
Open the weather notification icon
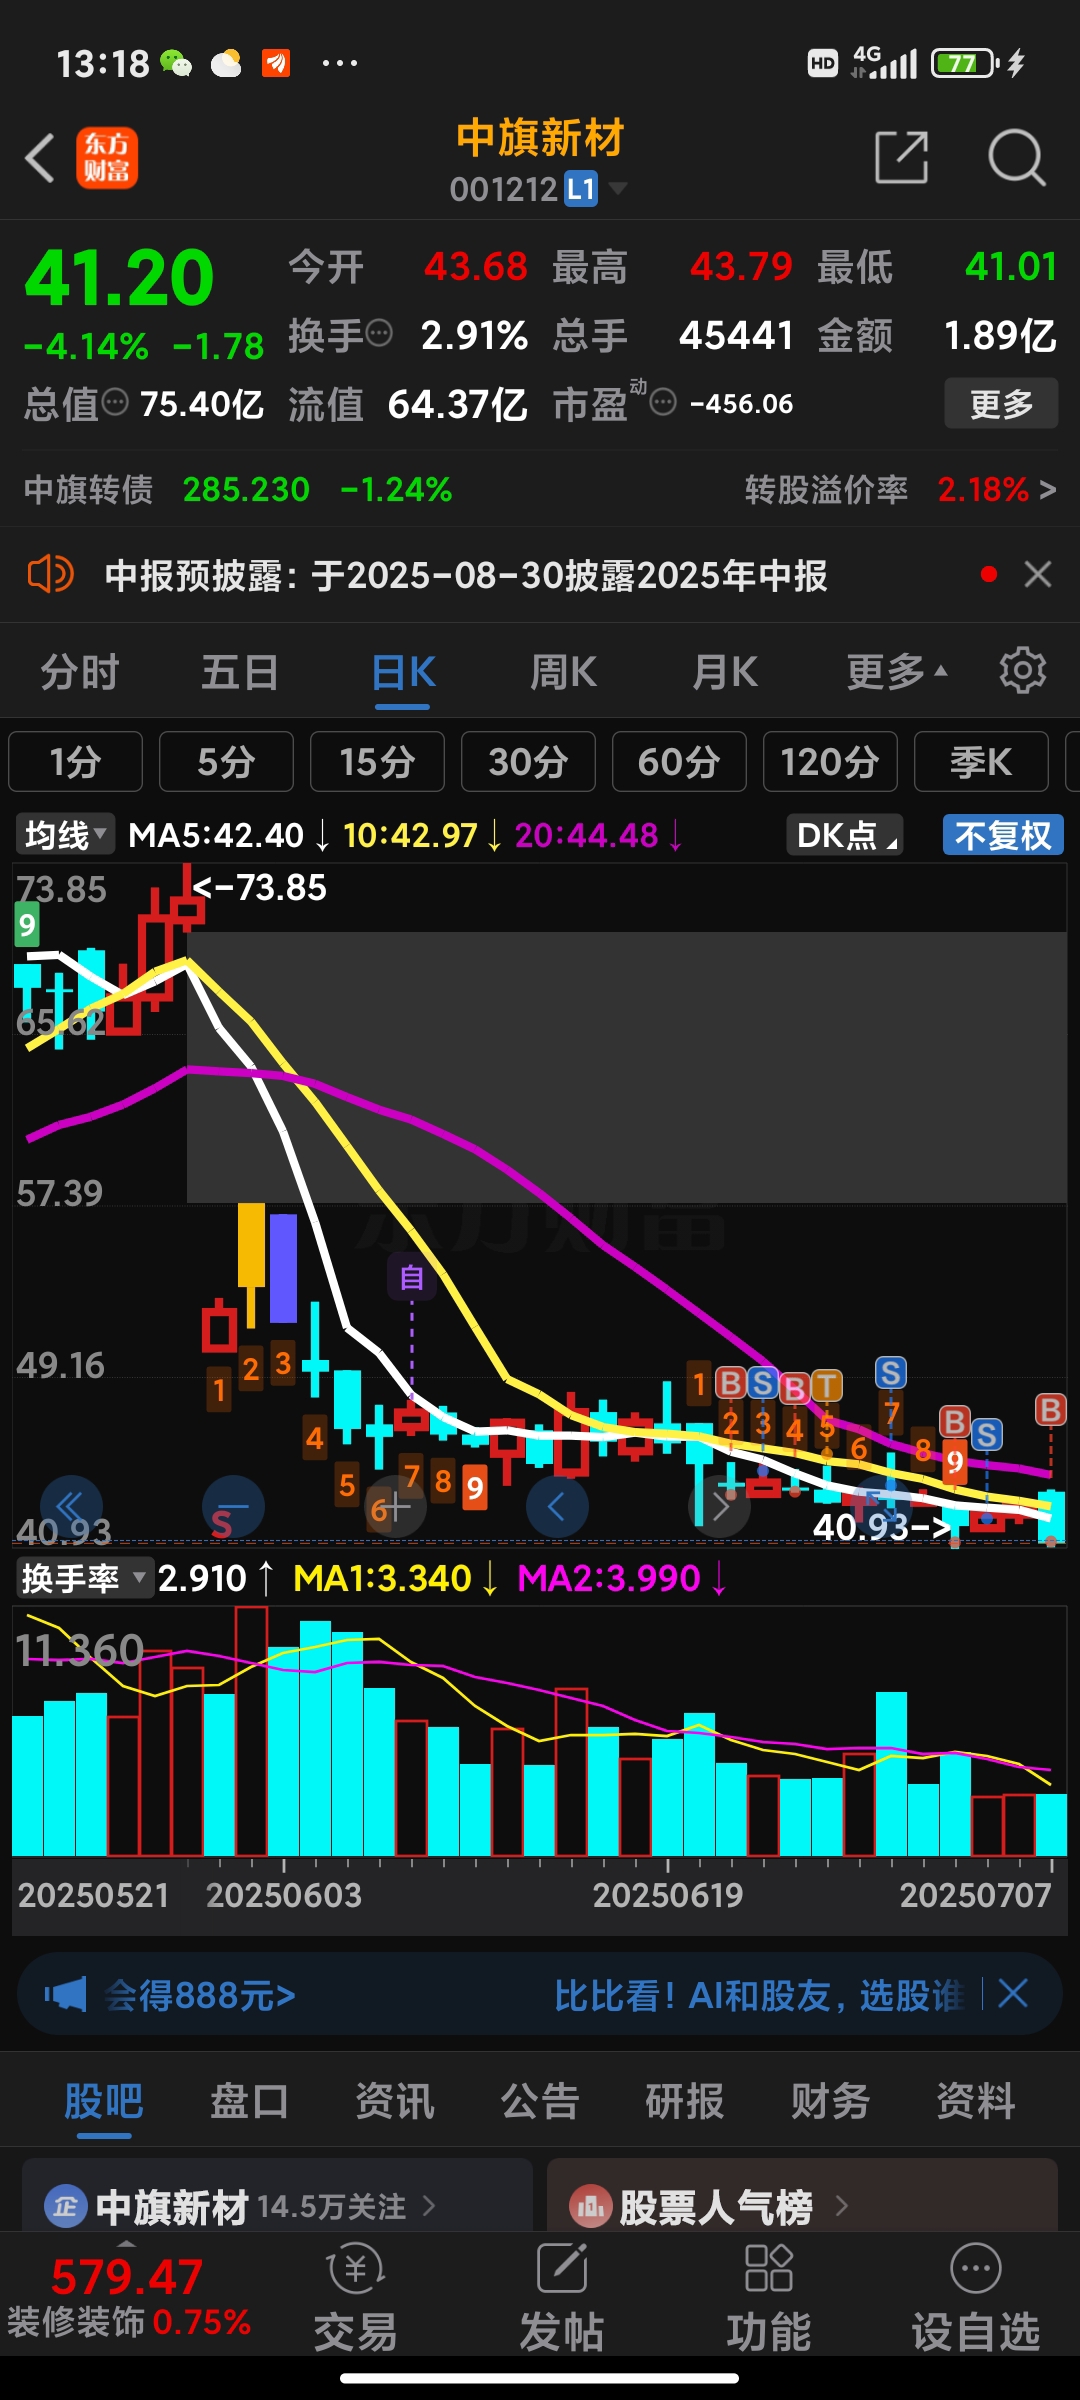click(226, 63)
